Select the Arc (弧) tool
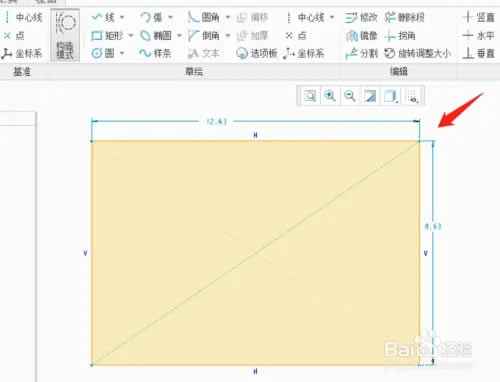500x382 pixels. pyautogui.click(x=151, y=17)
